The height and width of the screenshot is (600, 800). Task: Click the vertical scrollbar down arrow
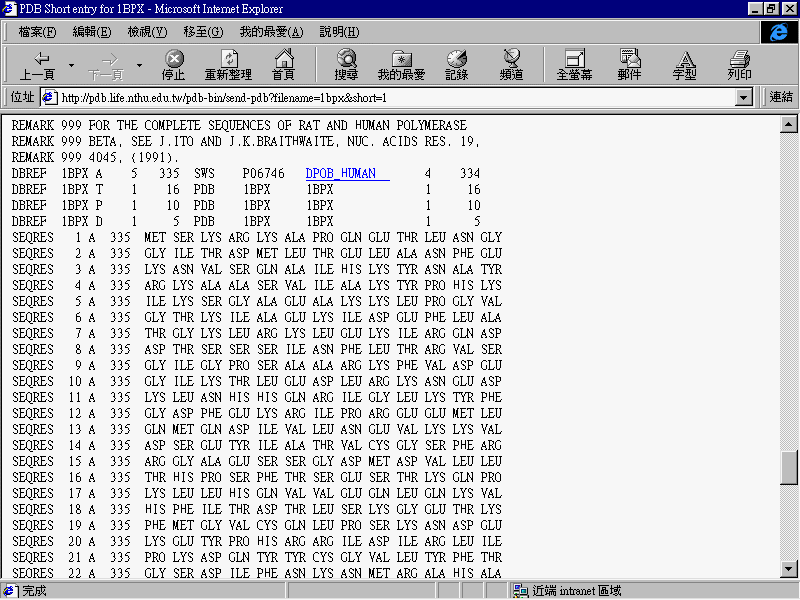pyautogui.click(x=789, y=570)
